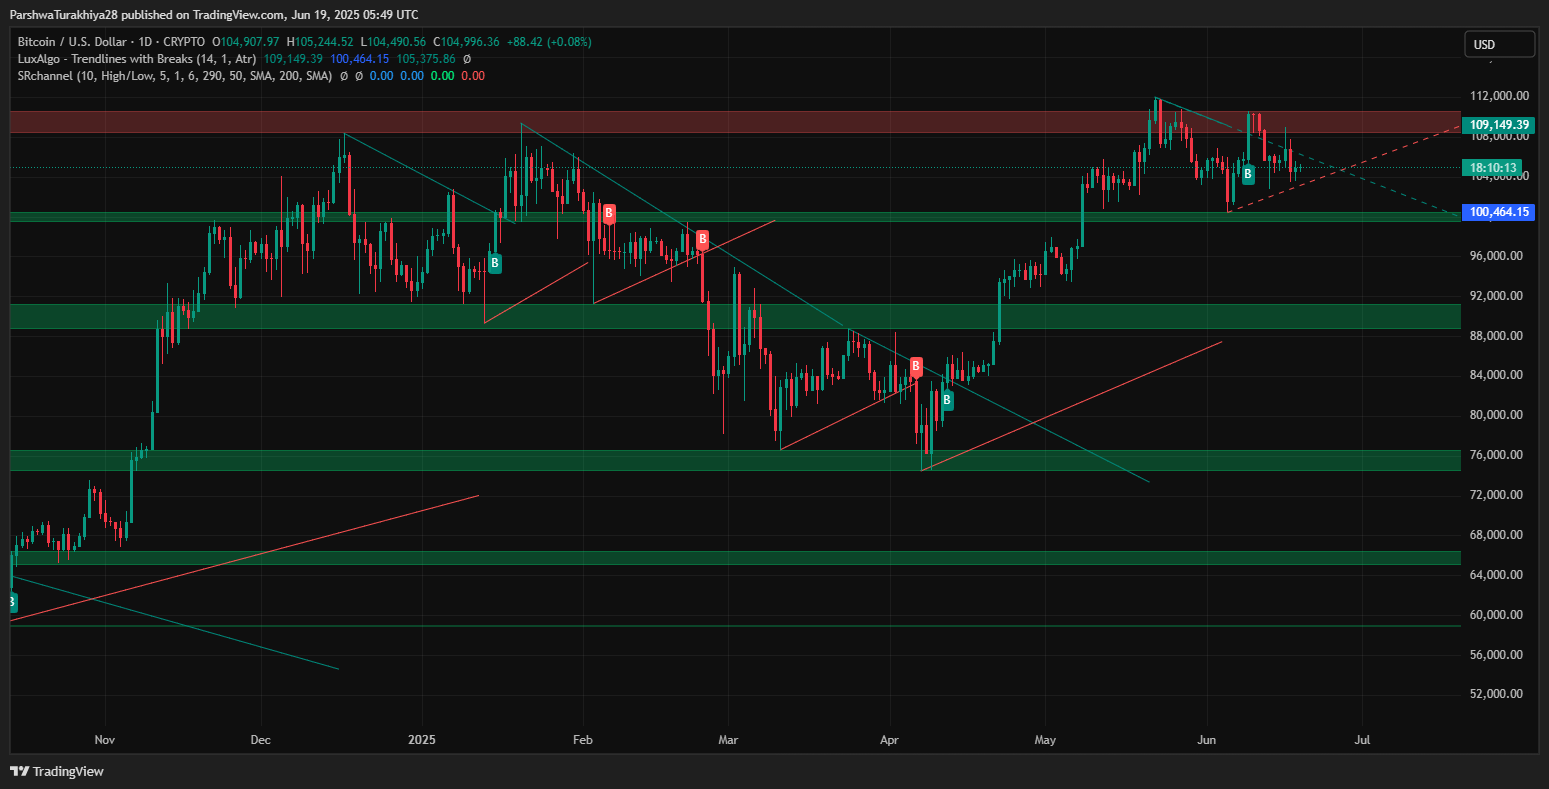Click the 76,000.00 price axis label
The height and width of the screenshot is (789, 1549).
tap(1497, 455)
